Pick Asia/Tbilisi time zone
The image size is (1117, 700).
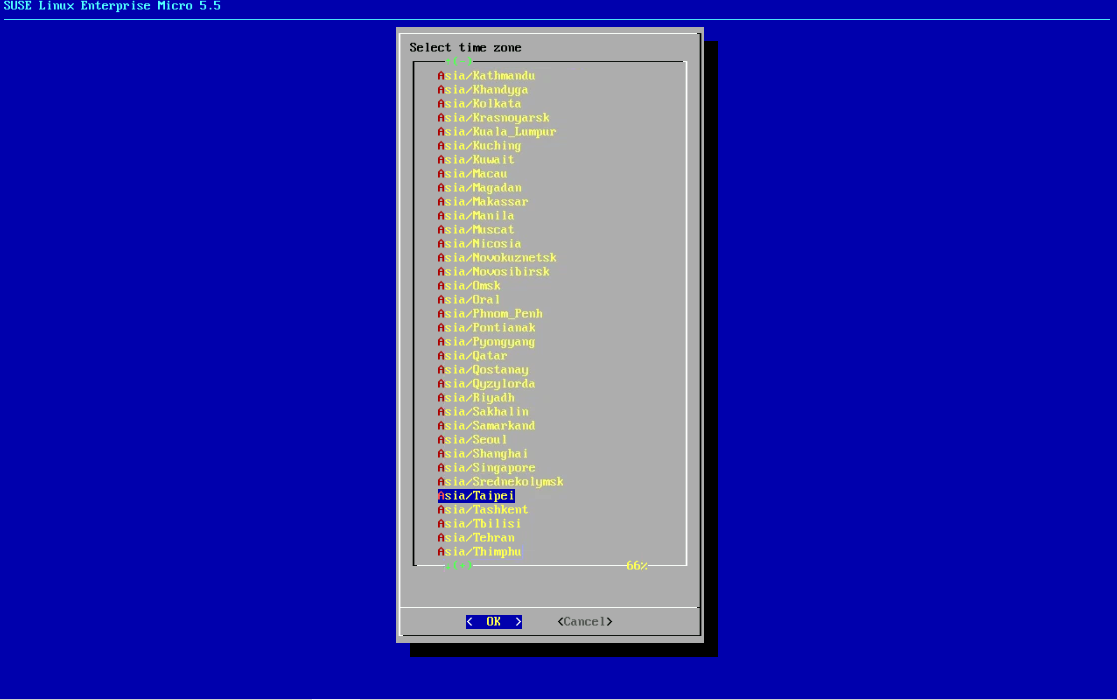tap(479, 524)
